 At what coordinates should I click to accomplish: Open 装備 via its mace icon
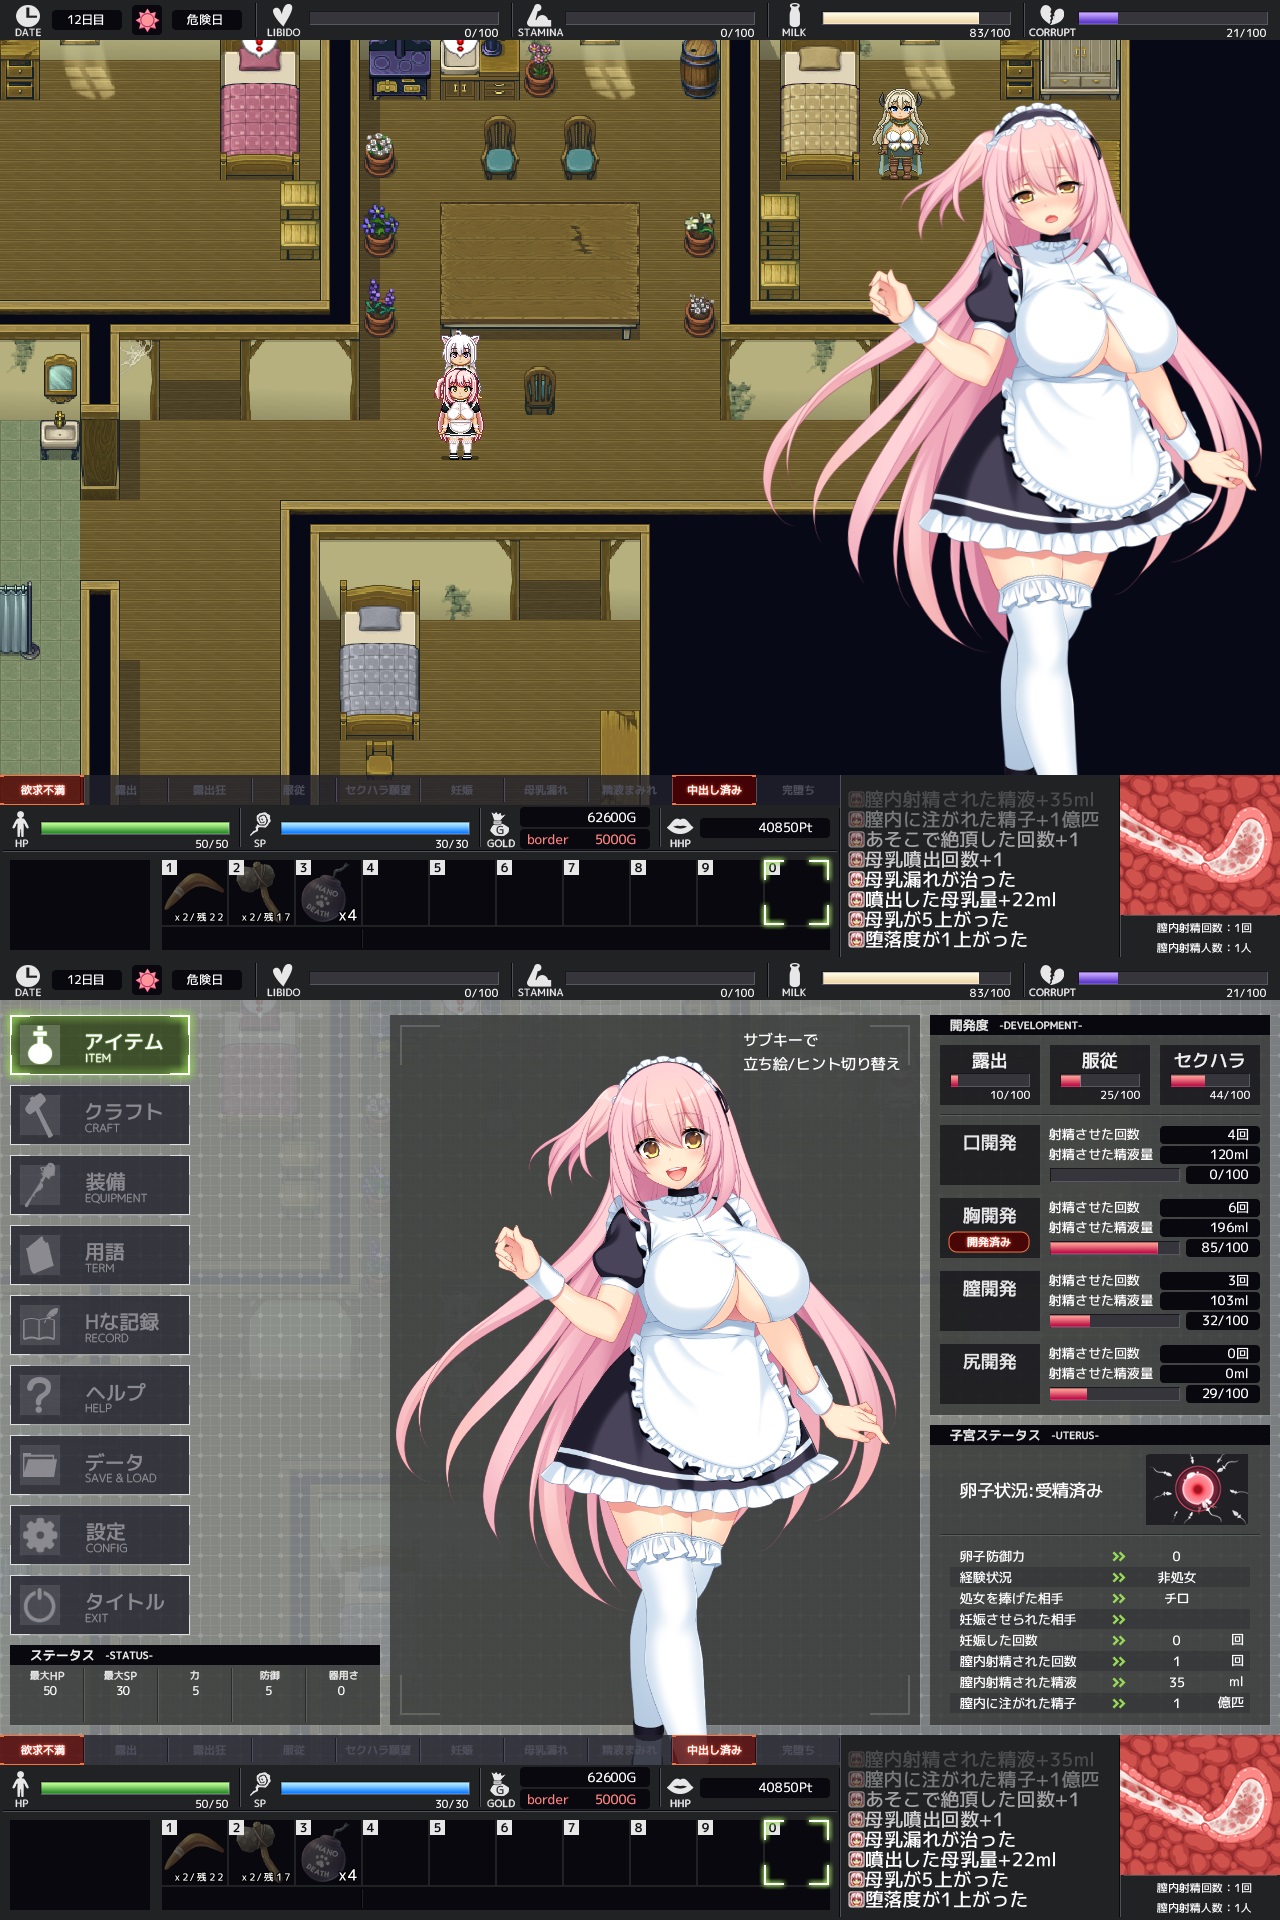click(x=40, y=1185)
